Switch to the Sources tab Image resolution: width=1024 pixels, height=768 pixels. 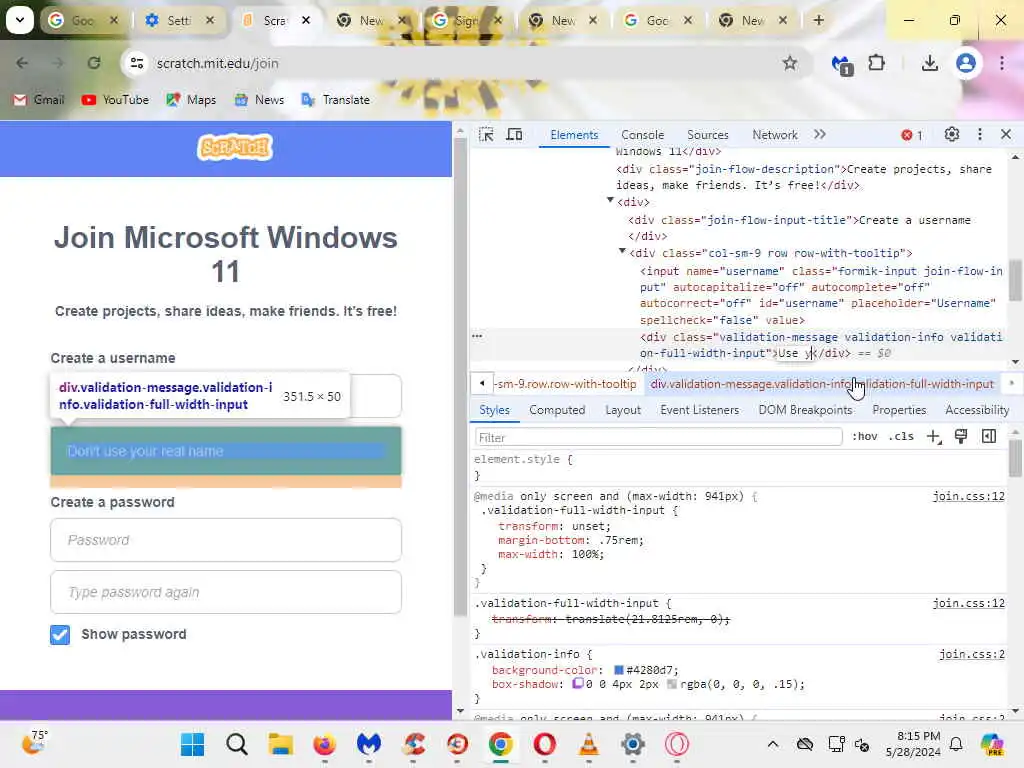pyautogui.click(x=707, y=135)
